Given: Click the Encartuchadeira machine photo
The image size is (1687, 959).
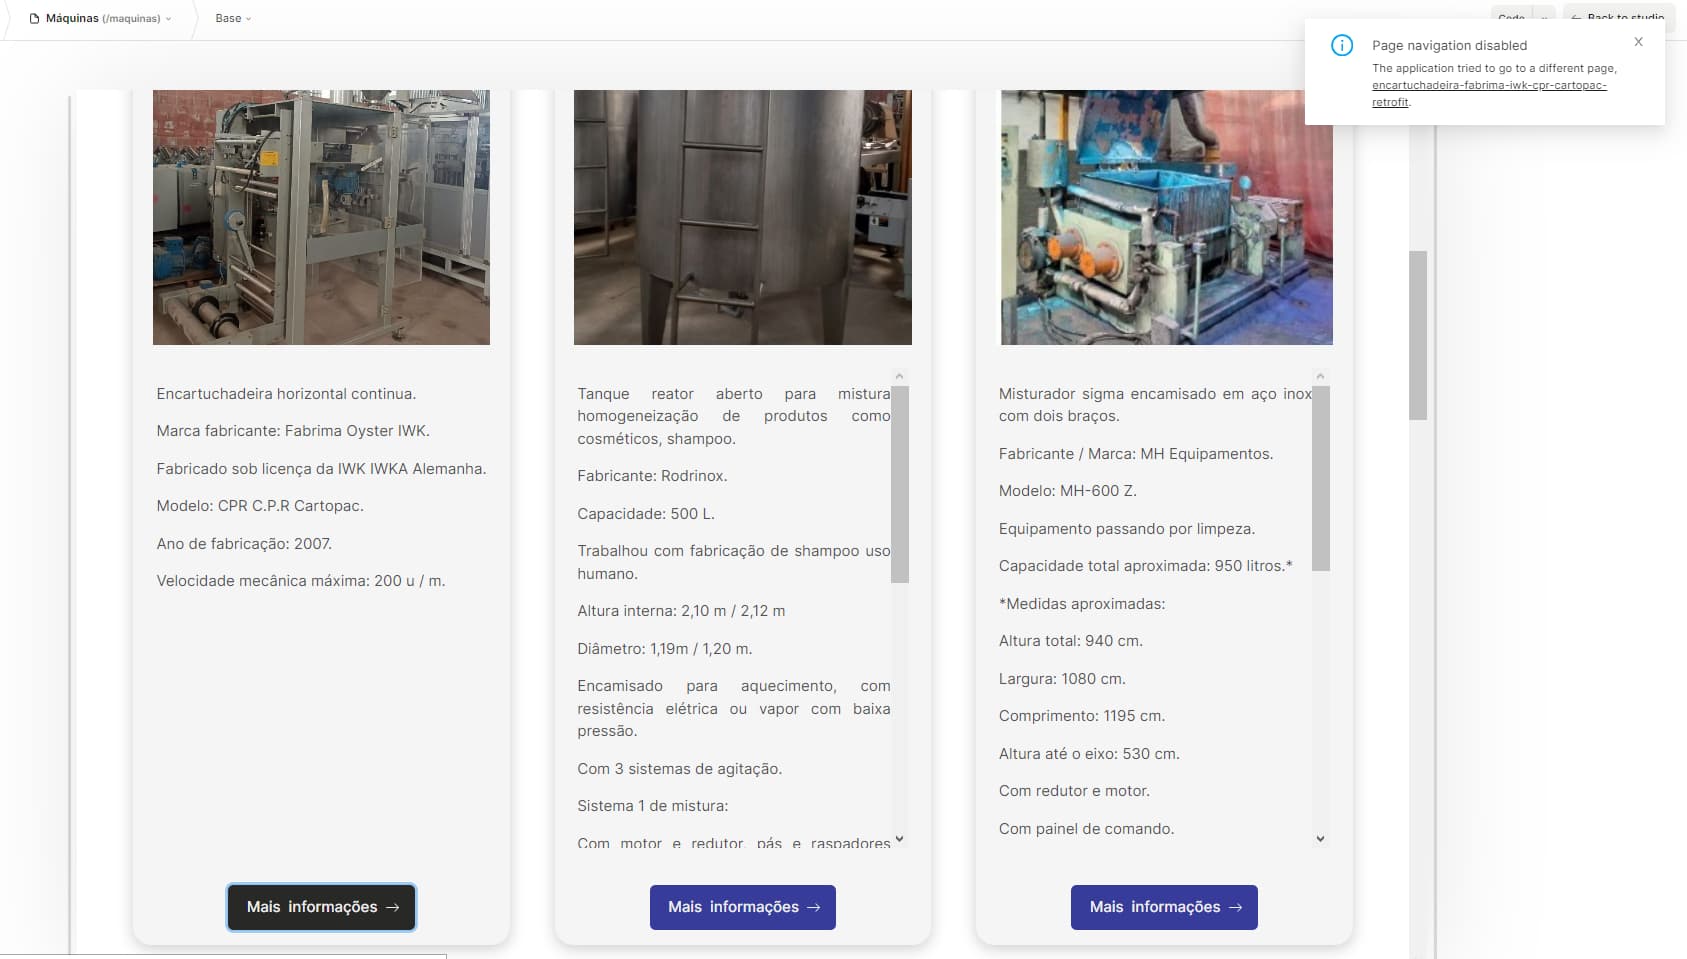Looking at the screenshot, I should click(321, 217).
